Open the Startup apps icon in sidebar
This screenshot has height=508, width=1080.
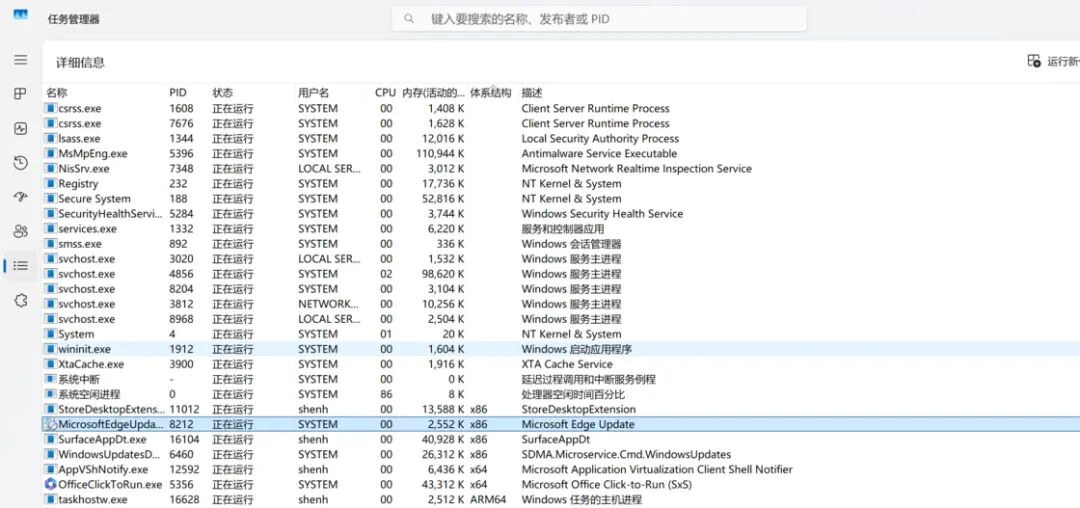[x=21, y=197]
